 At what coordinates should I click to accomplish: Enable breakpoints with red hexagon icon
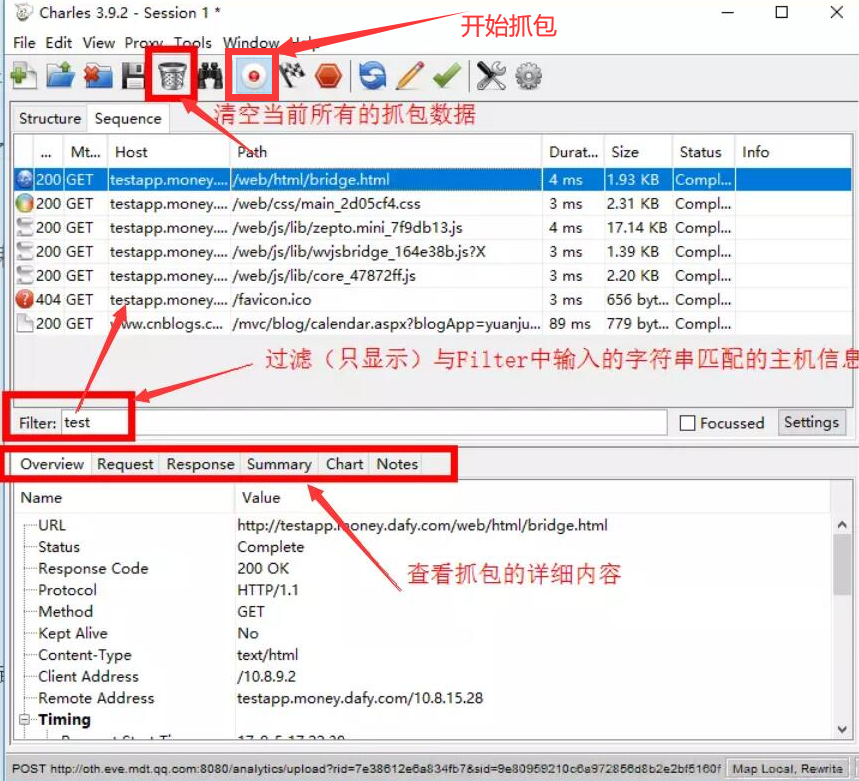pos(329,75)
